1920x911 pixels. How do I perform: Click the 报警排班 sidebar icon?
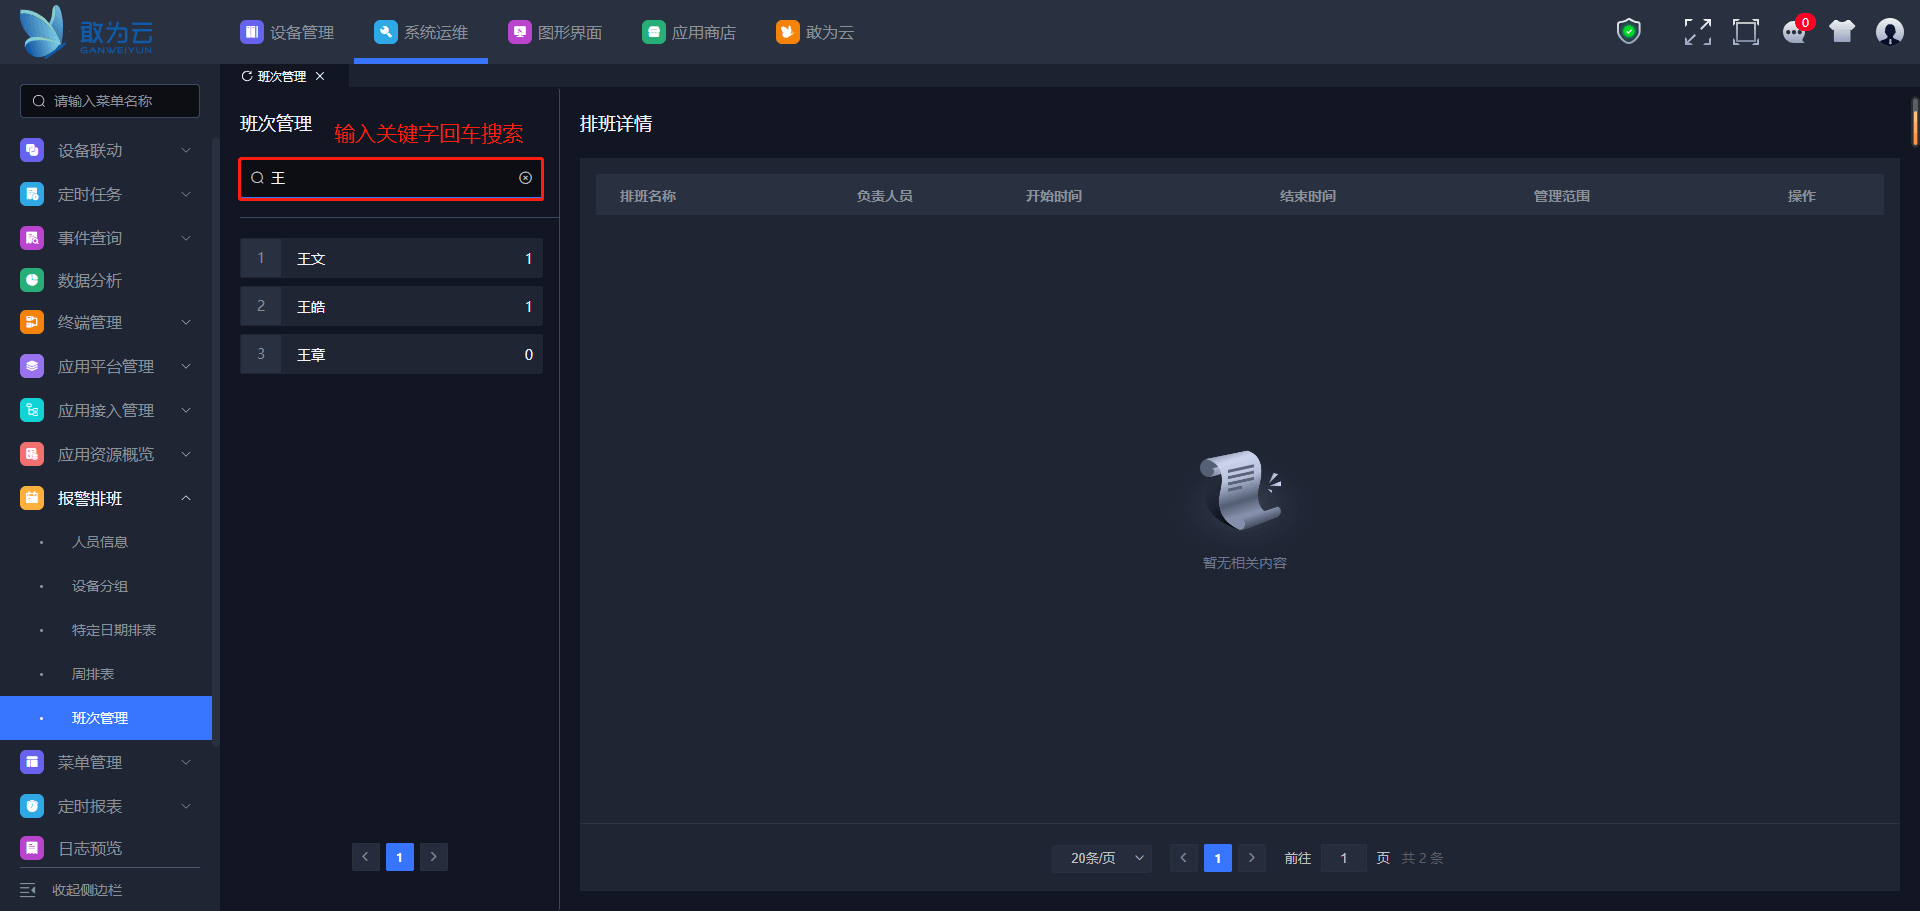(32, 498)
